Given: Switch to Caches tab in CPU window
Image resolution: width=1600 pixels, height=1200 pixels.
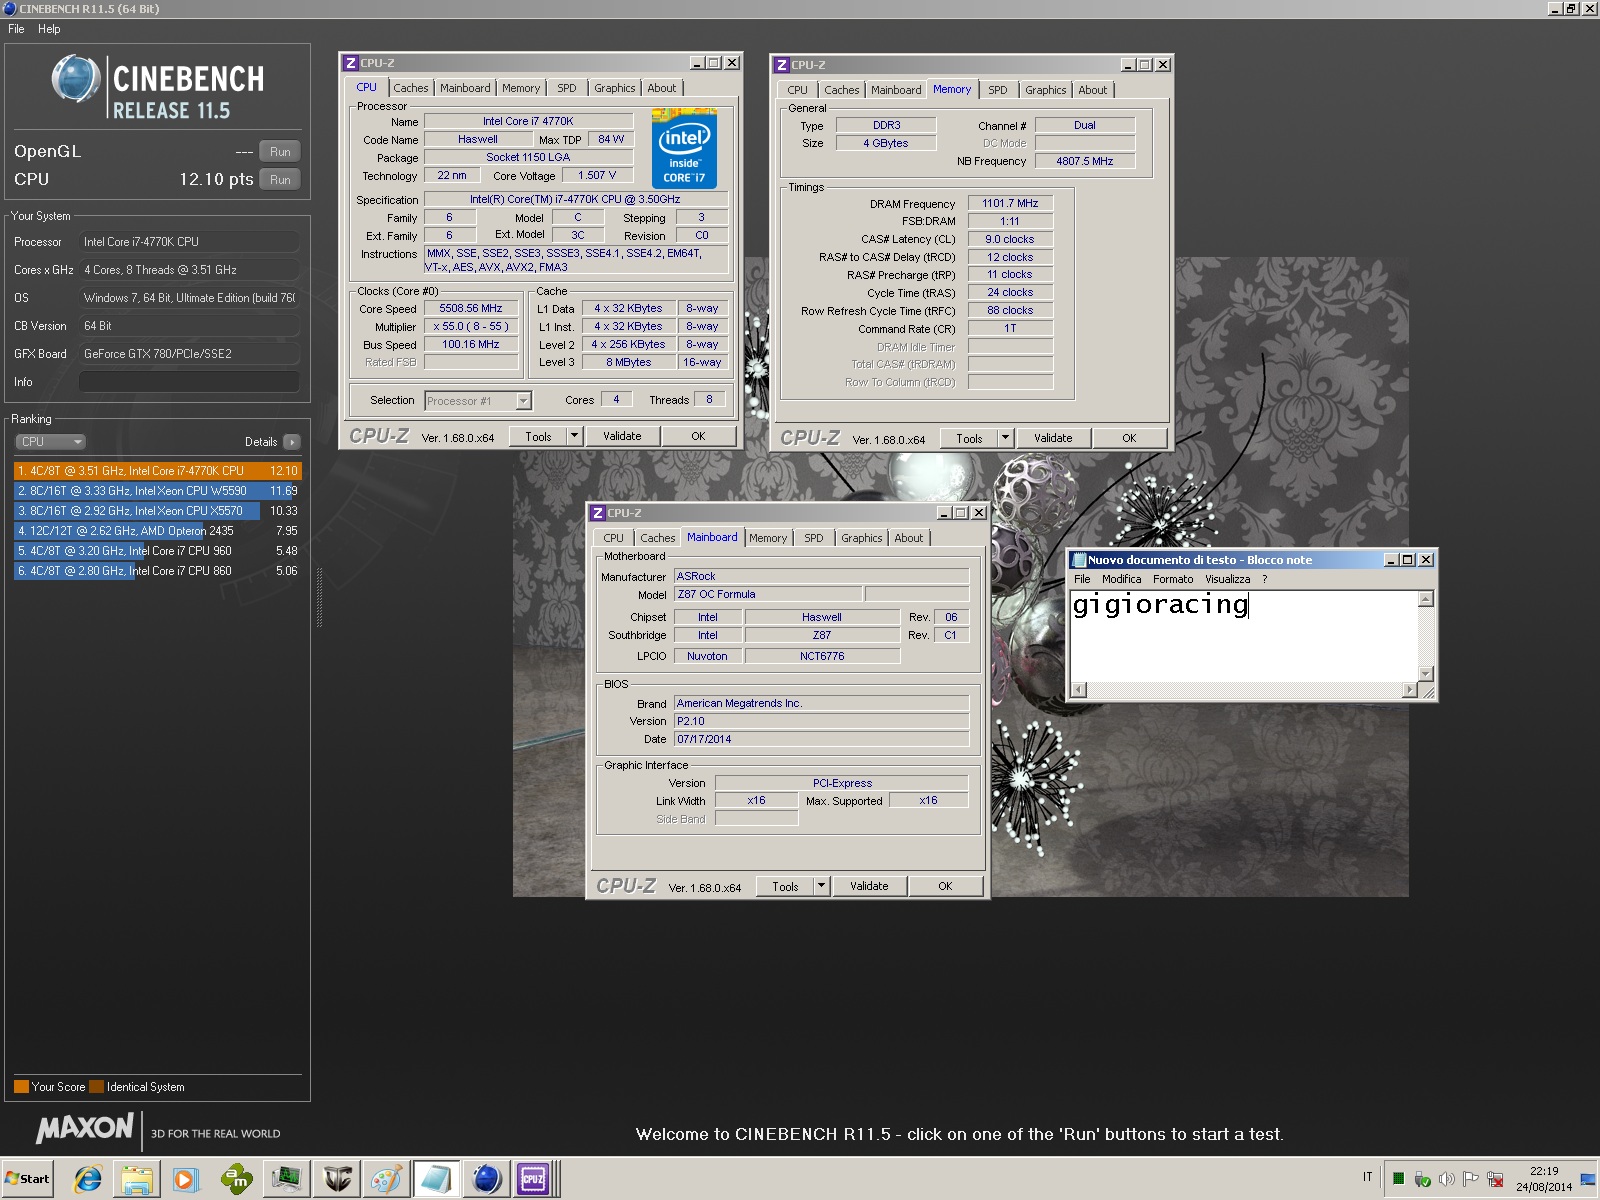Looking at the screenshot, I should tap(410, 88).
